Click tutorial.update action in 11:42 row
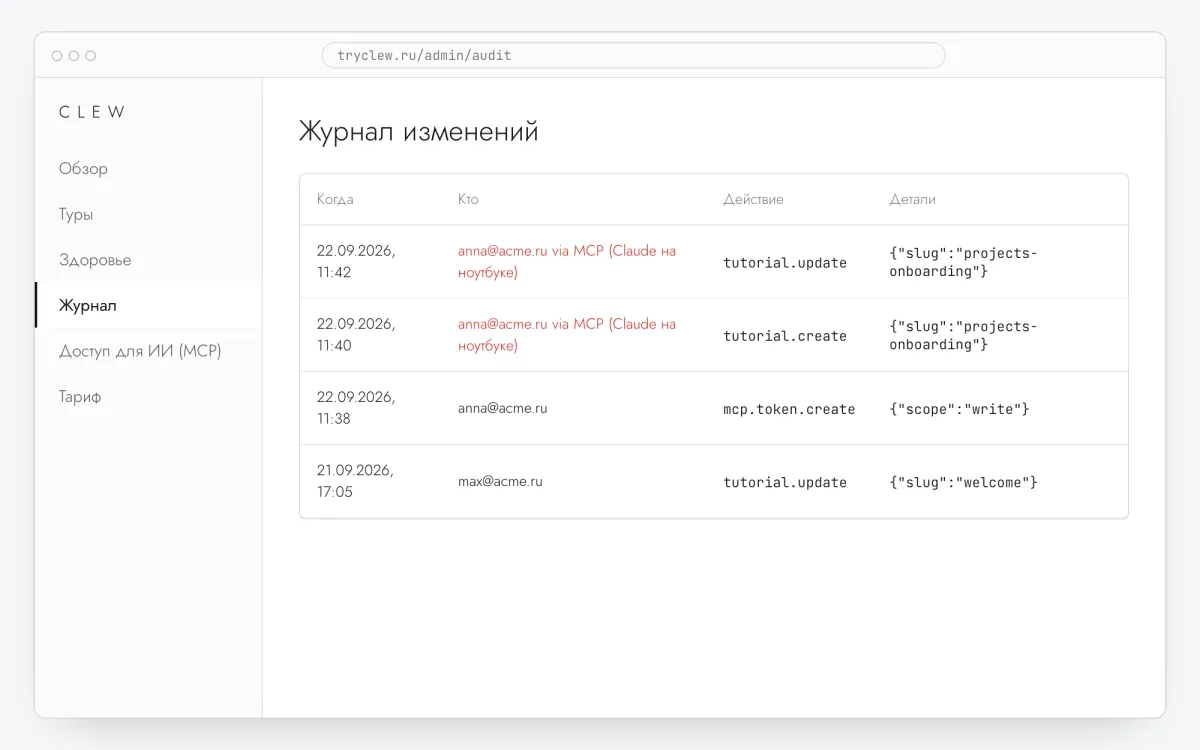This screenshot has width=1200, height=750. [785, 263]
